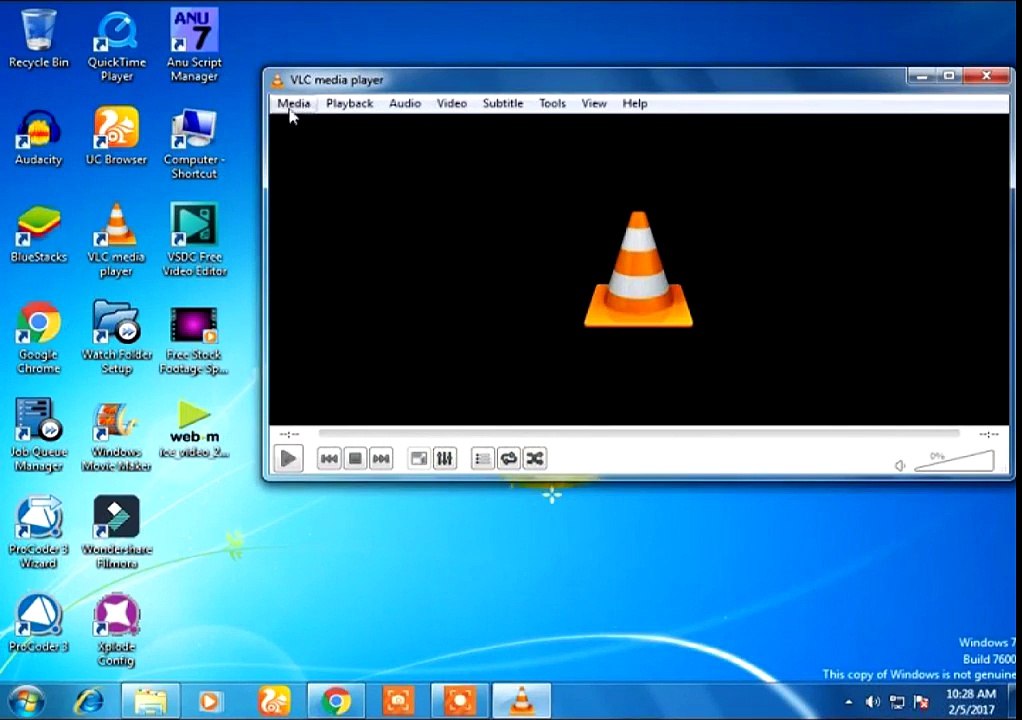Click the network tray icon
Image resolution: width=1022 pixels, height=720 pixels.
click(897, 702)
